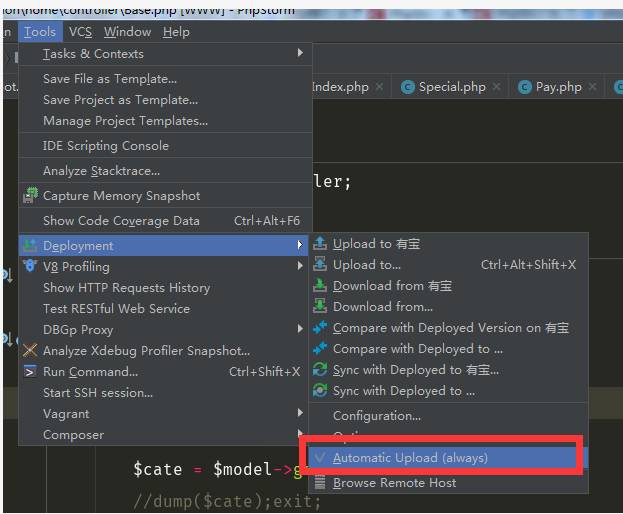The image size is (623, 514).
Task: Click Download from 有宝 icon
Action: pos(320,285)
